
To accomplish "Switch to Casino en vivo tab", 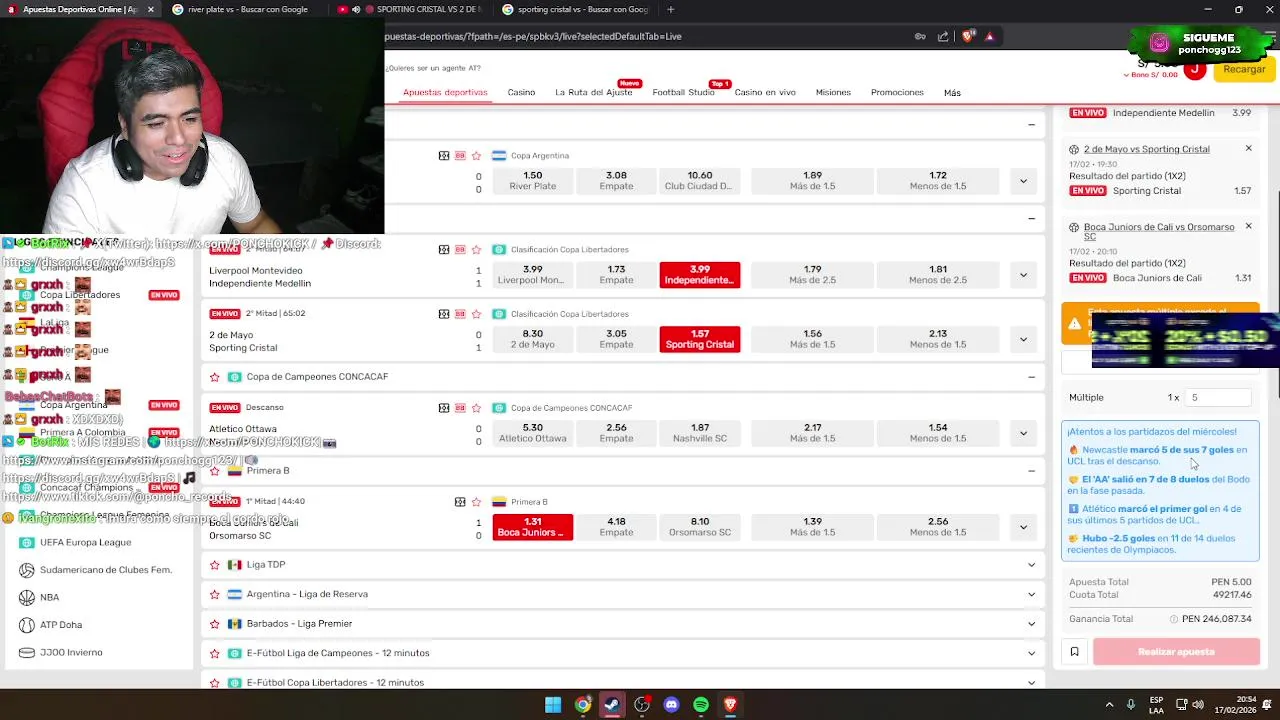I will pos(765,92).
